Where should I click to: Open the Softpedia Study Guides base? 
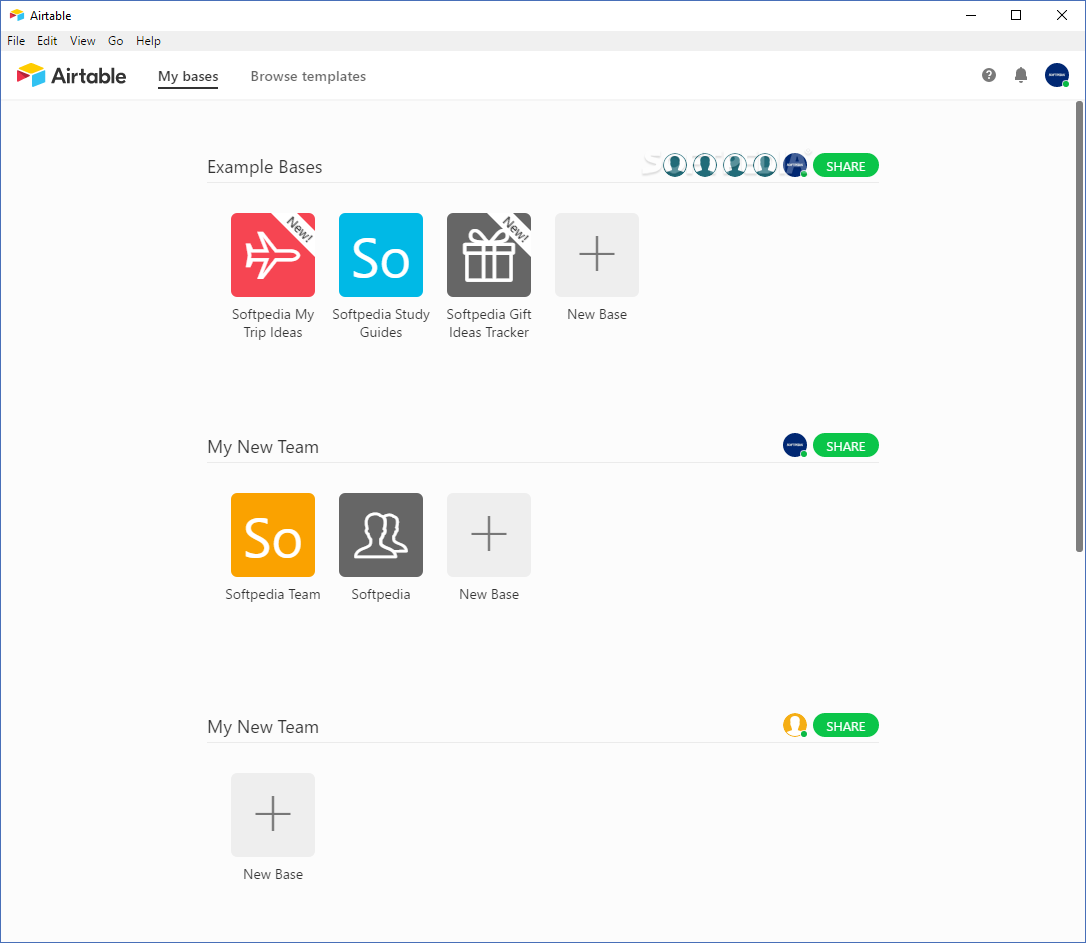tap(381, 255)
